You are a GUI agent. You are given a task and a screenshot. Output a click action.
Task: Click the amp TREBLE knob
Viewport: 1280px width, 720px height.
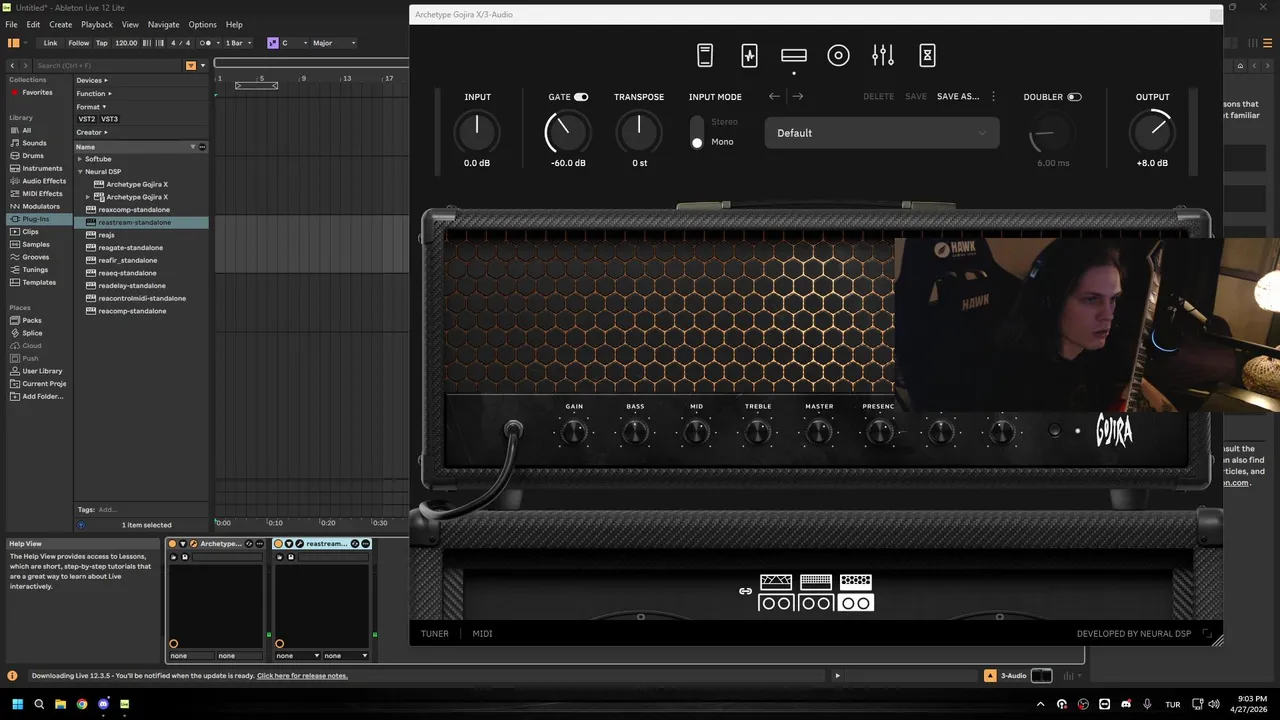click(x=758, y=433)
